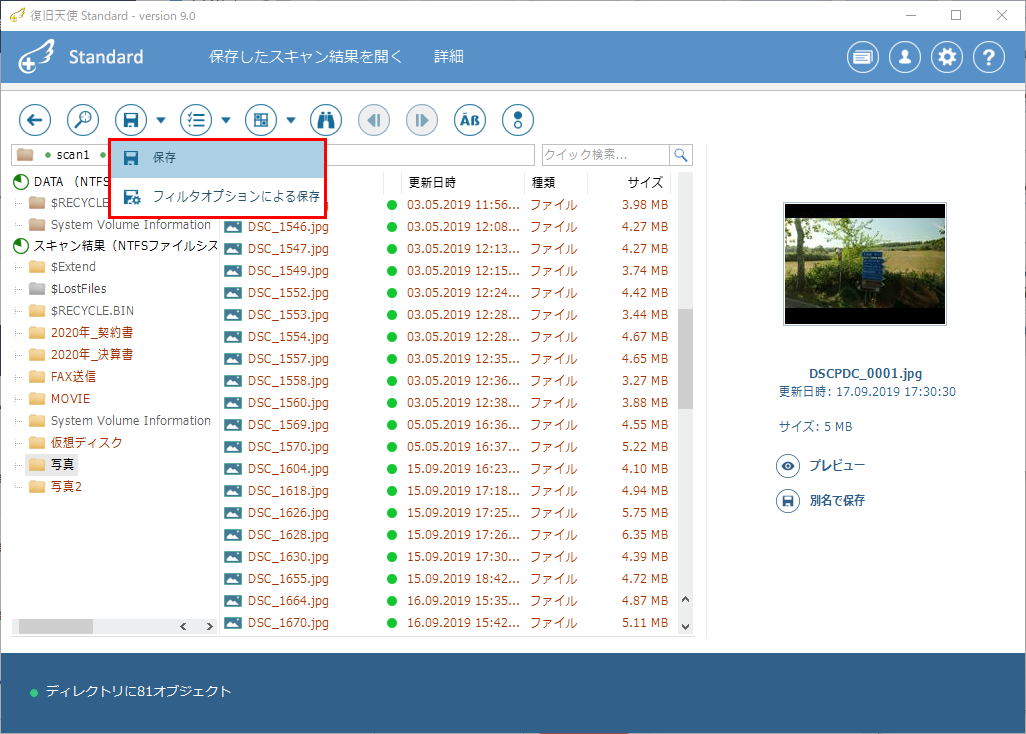Click tree panel scroll right arrow

[209, 627]
